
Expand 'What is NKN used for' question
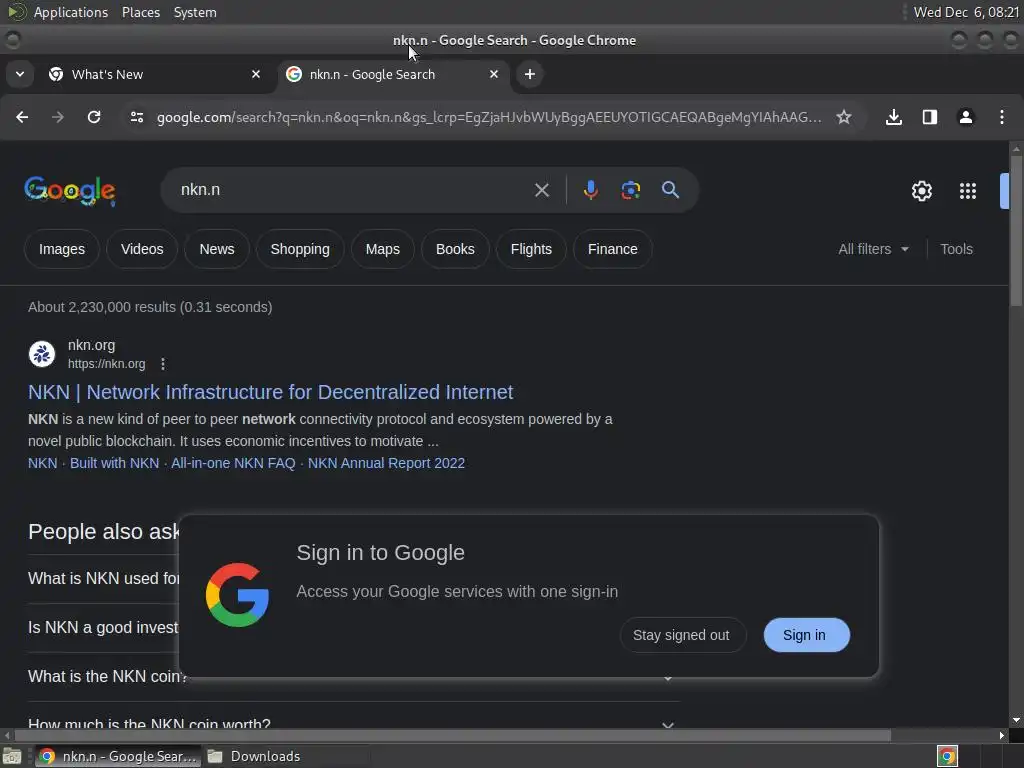coord(103,579)
